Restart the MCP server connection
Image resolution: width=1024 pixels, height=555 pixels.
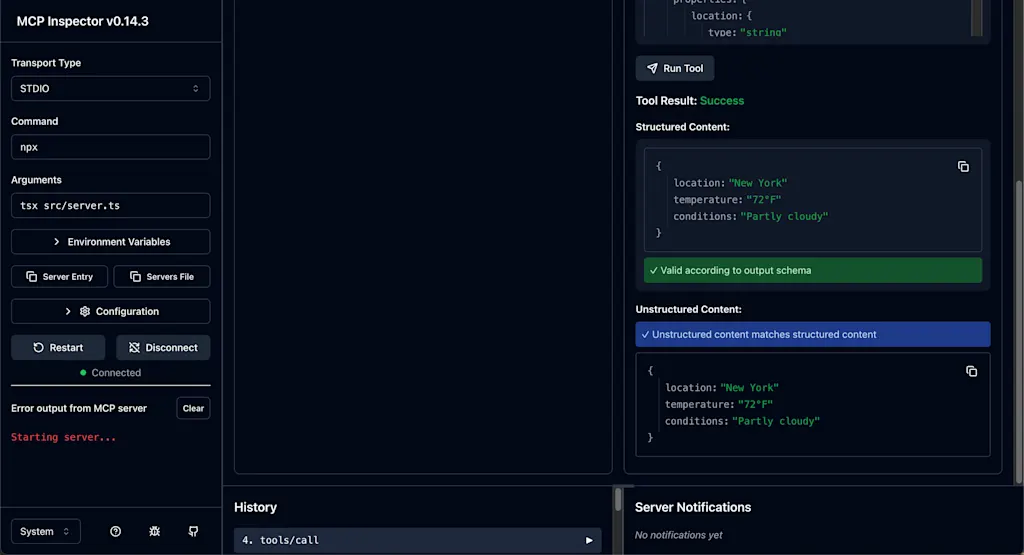click(x=58, y=347)
